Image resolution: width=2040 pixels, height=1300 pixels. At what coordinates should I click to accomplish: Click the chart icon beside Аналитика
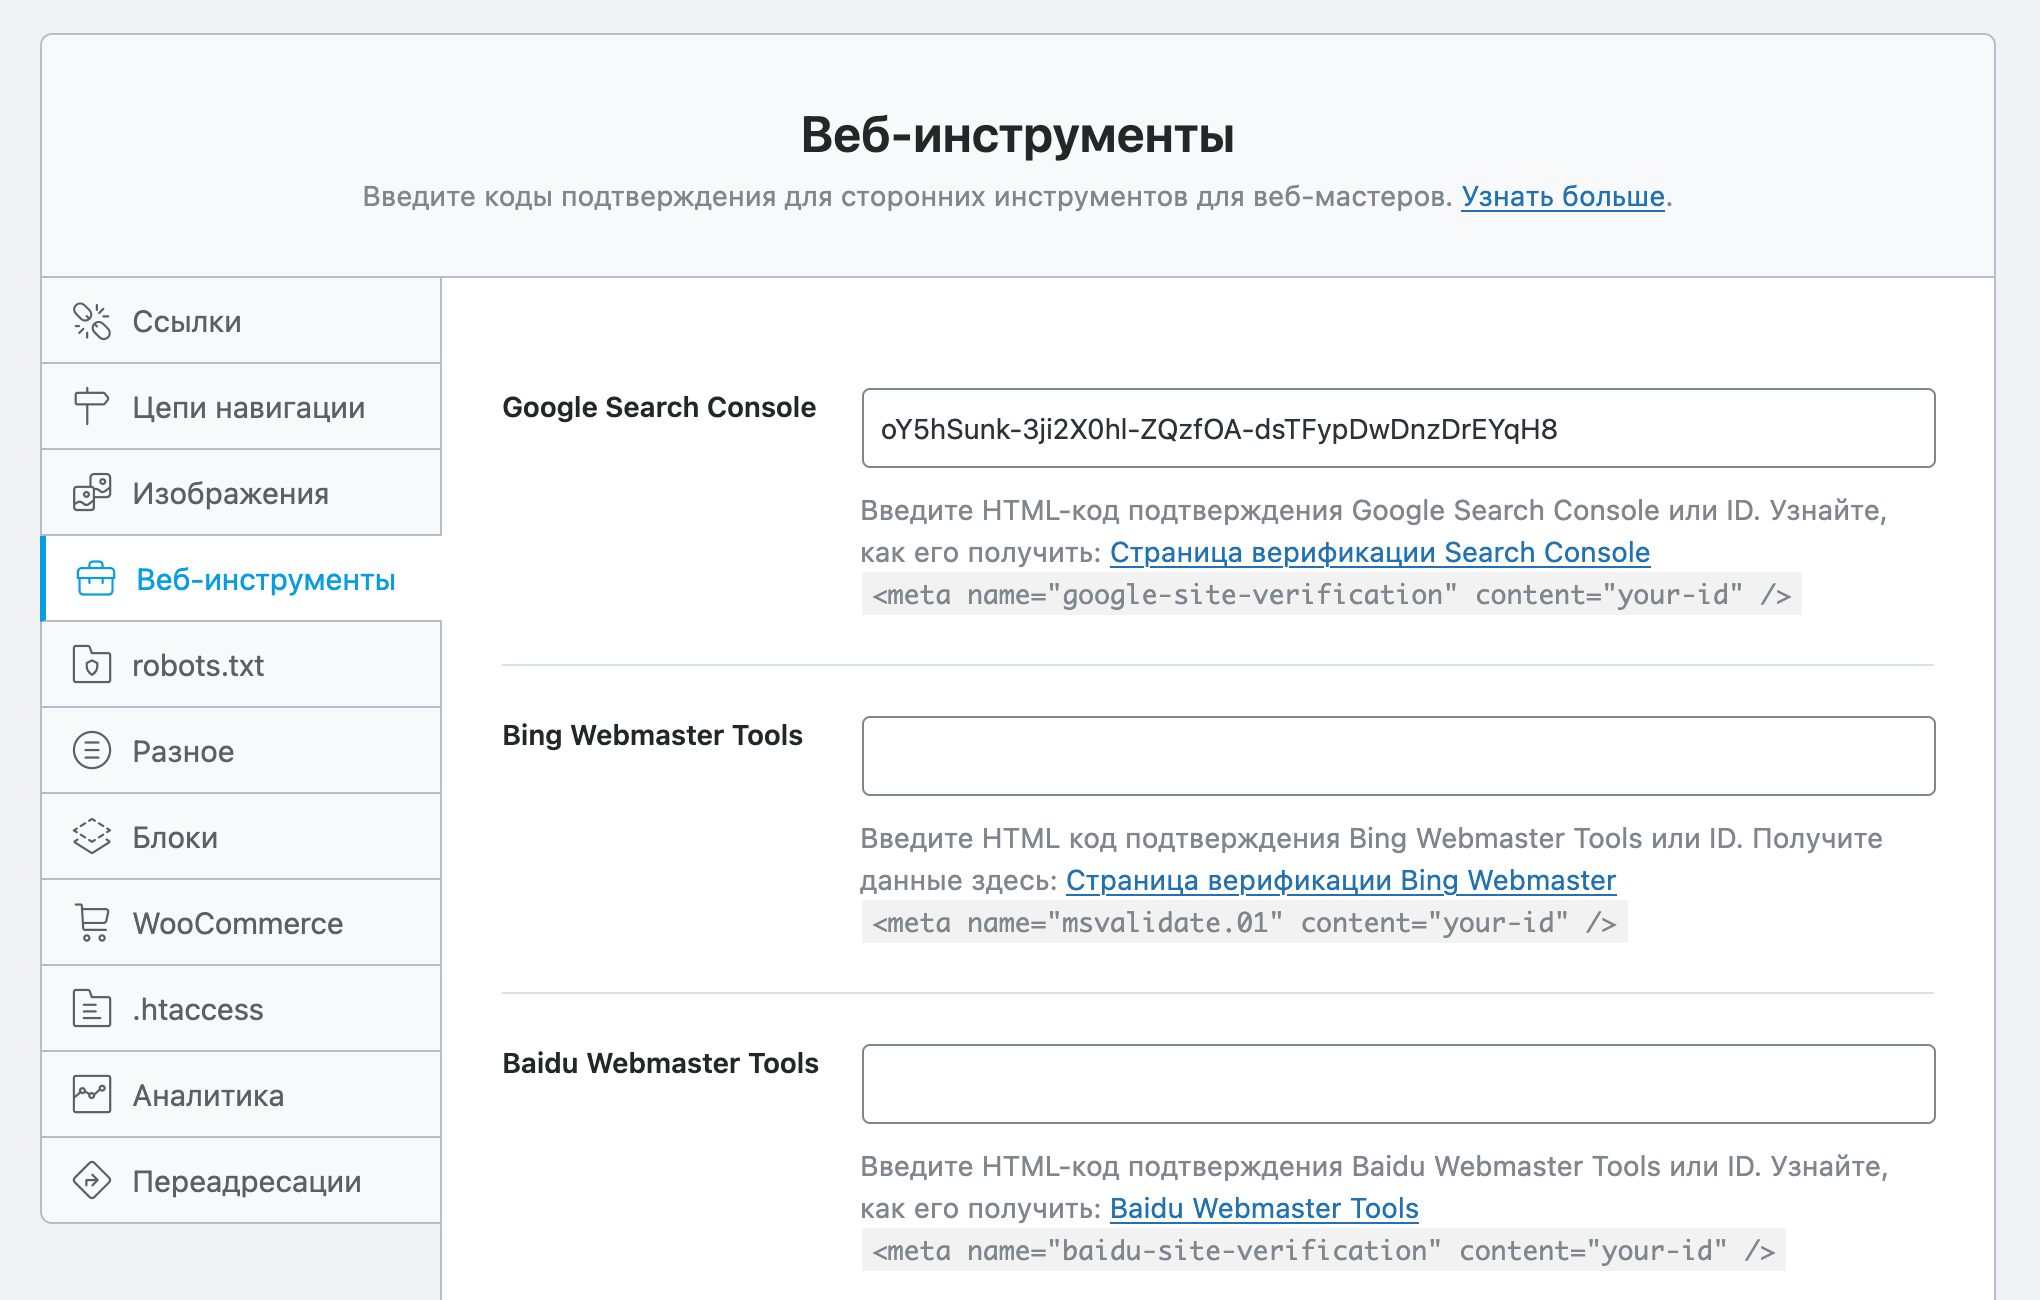click(x=92, y=1095)
